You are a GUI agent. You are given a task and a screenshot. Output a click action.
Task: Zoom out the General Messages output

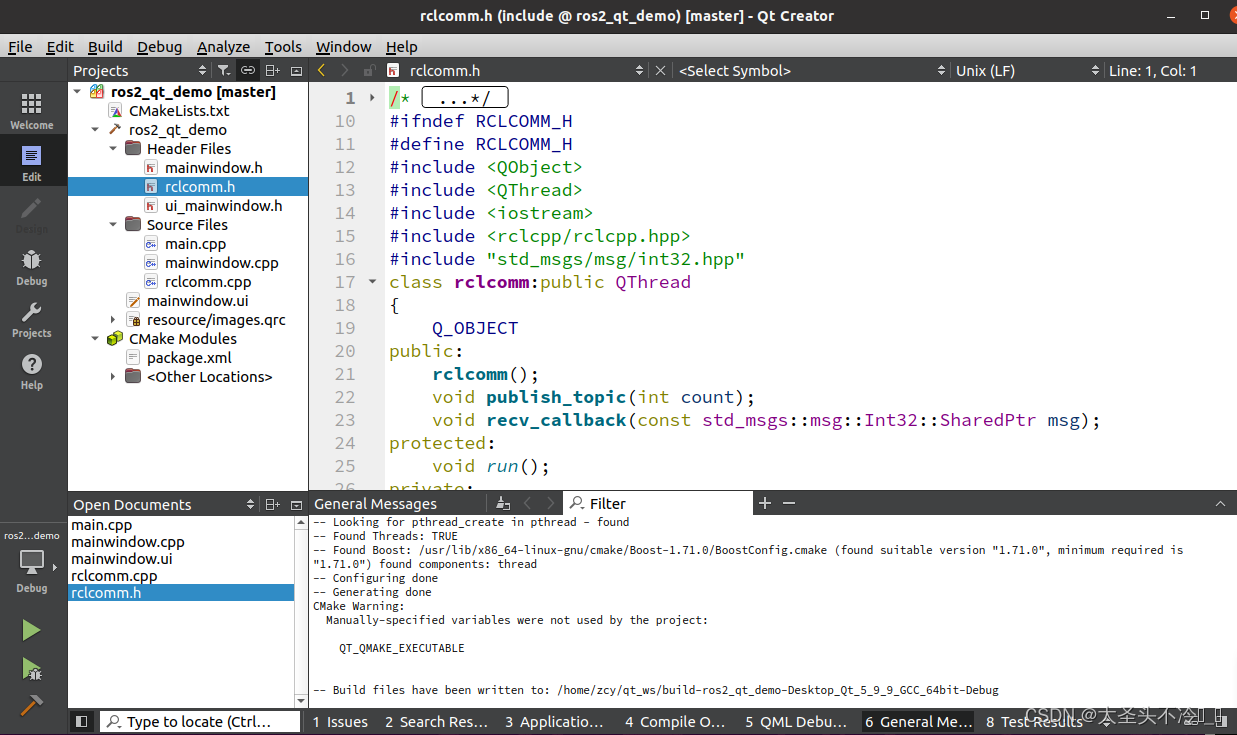pos(789,503)
